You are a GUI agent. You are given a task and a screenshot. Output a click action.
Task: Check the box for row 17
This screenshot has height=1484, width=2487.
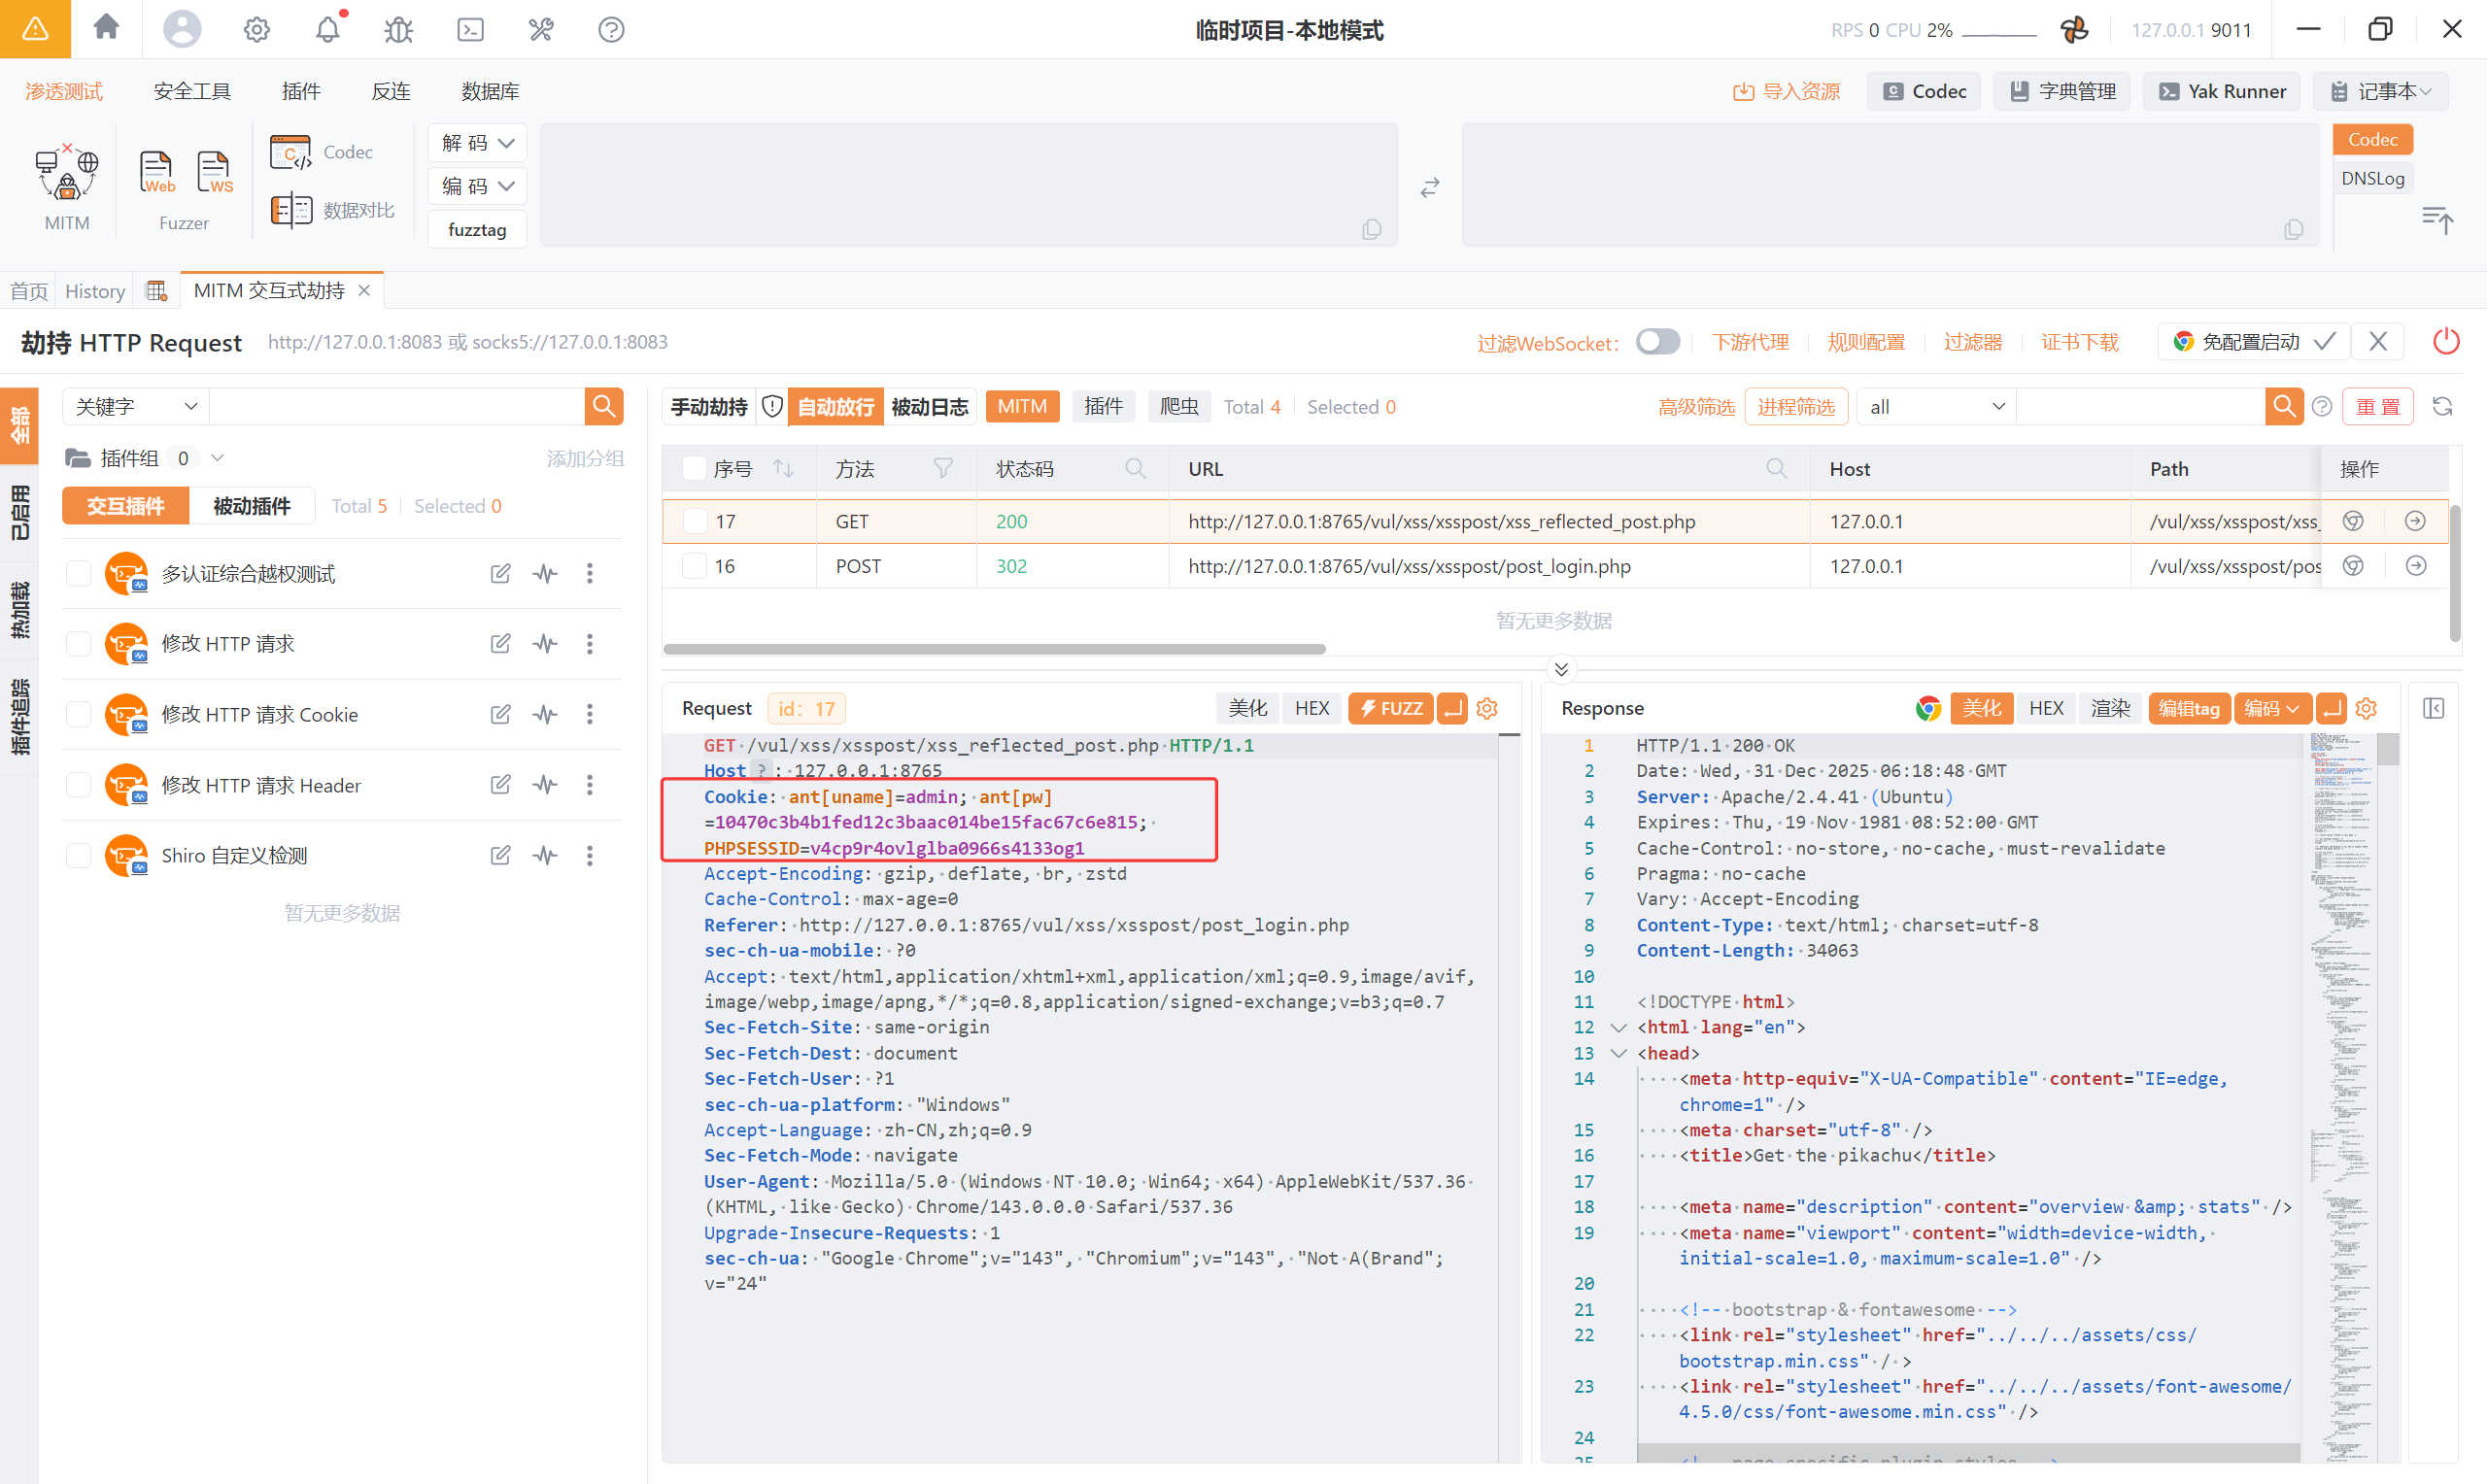tap(694, 521)
